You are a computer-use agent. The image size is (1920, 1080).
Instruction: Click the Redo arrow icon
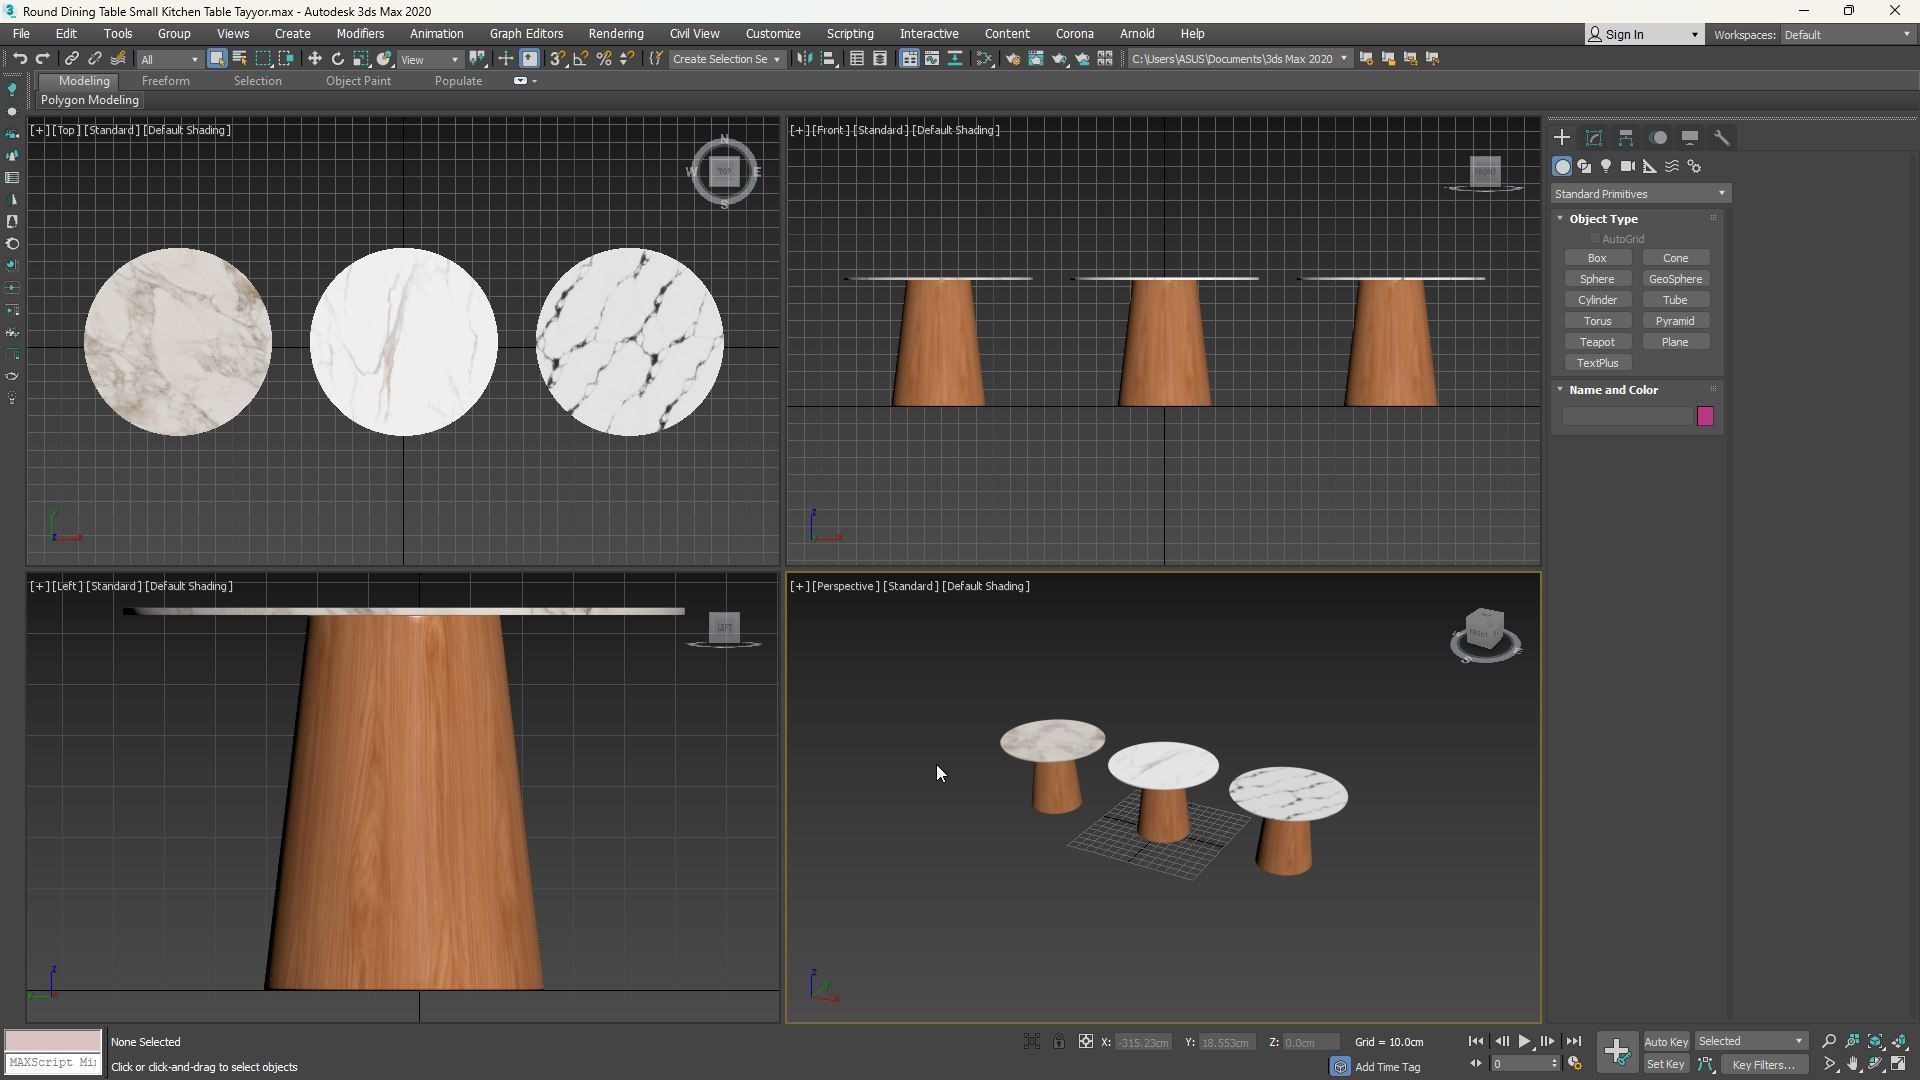click(43, 59)
